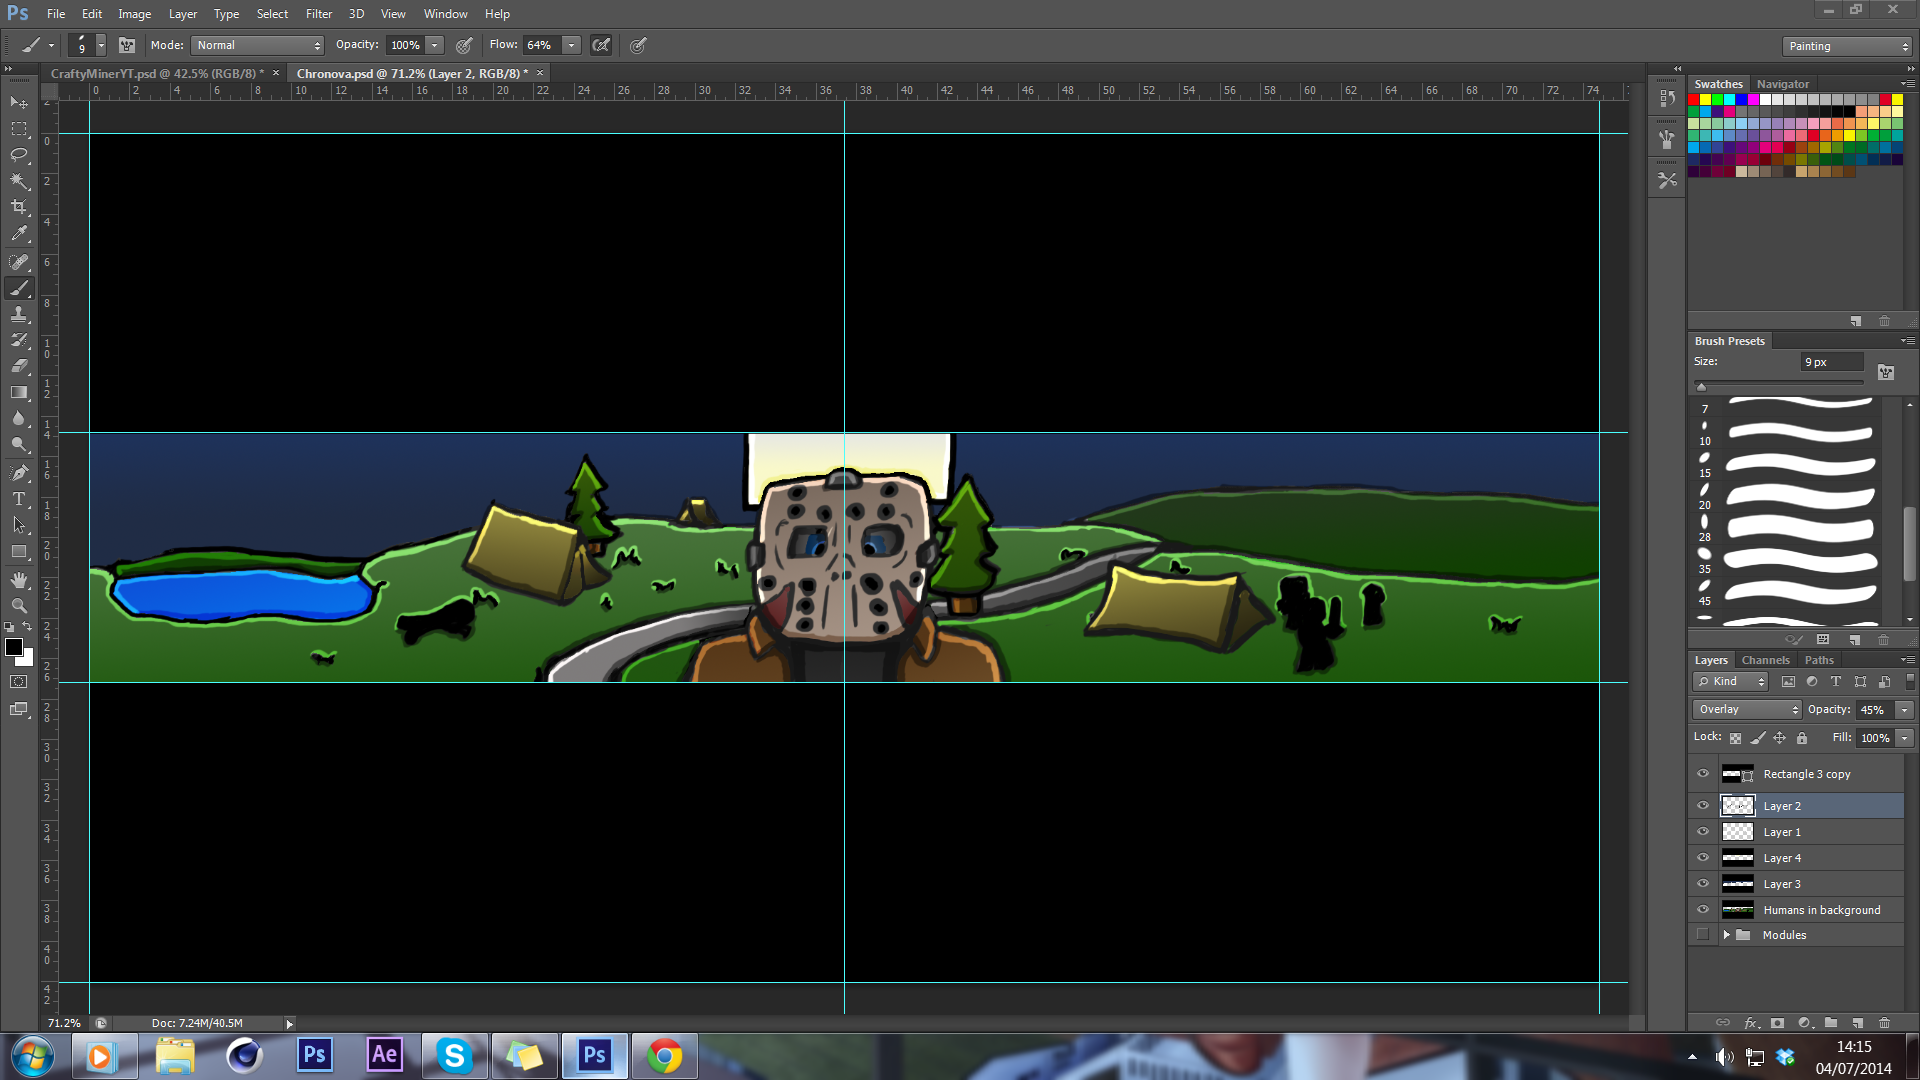Image resolution: width=1920 pixels, height=1080 pixels.
Task: Click the Paths panel tab
Action: [1819, 660]
